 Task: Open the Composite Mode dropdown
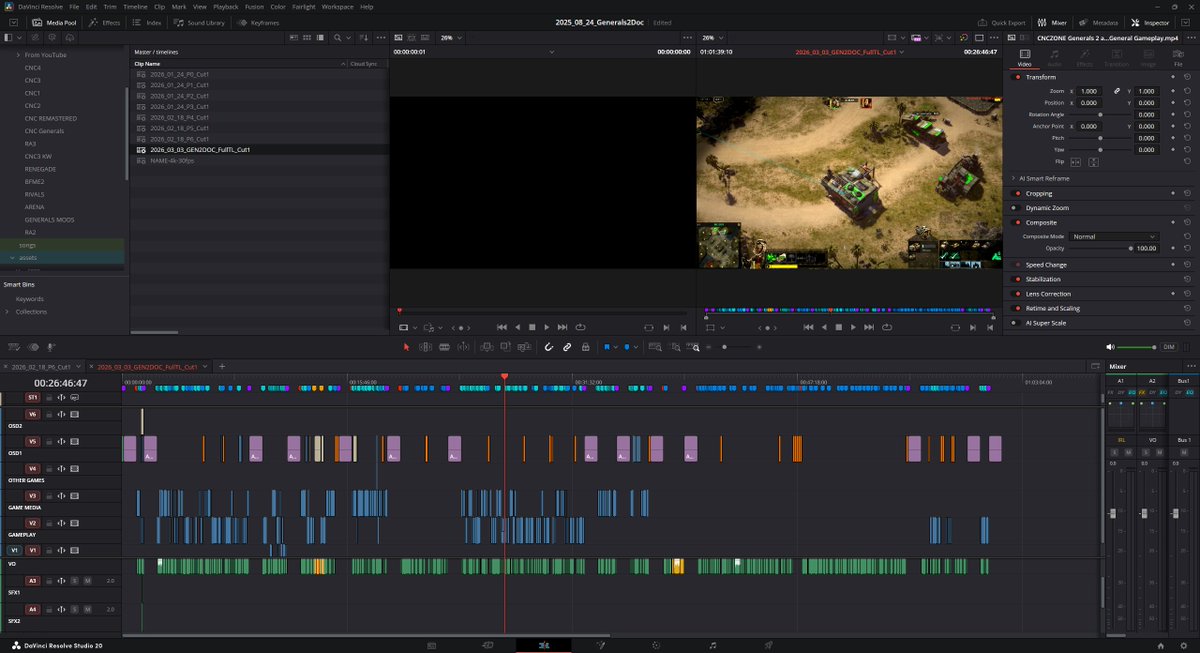[x=1114, y=237]
